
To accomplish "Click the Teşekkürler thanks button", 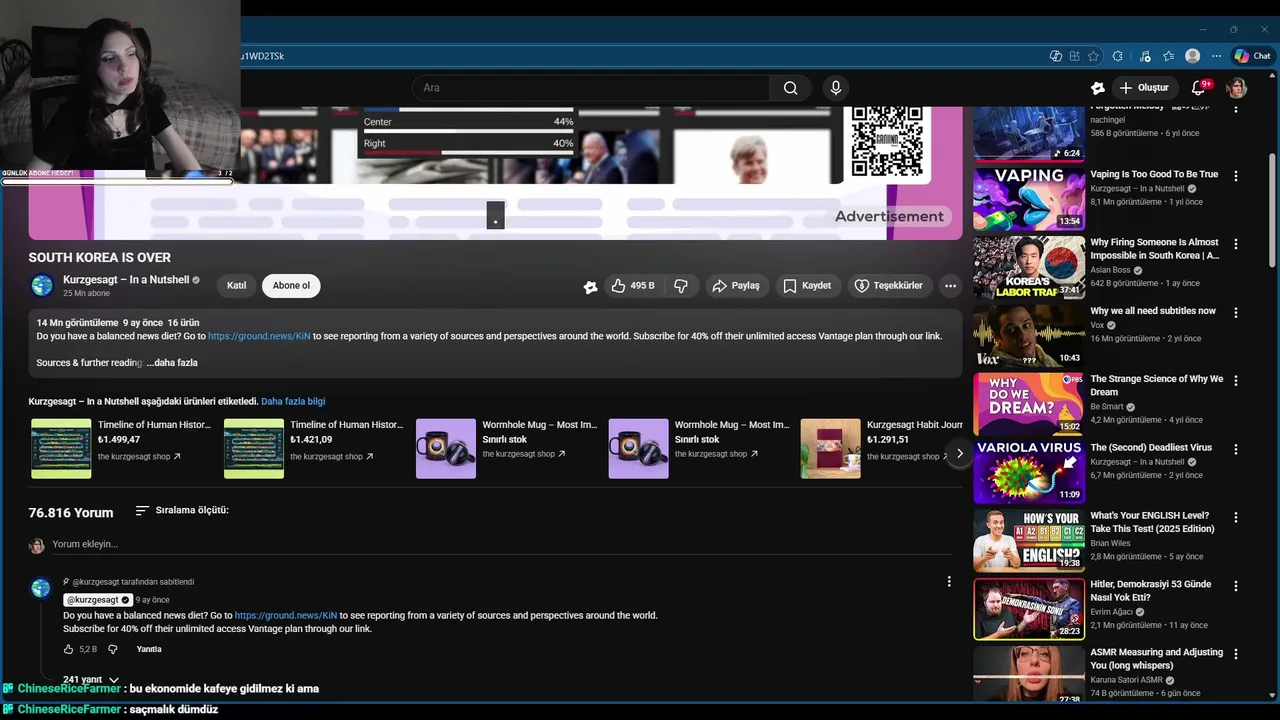I will (888, 286).
